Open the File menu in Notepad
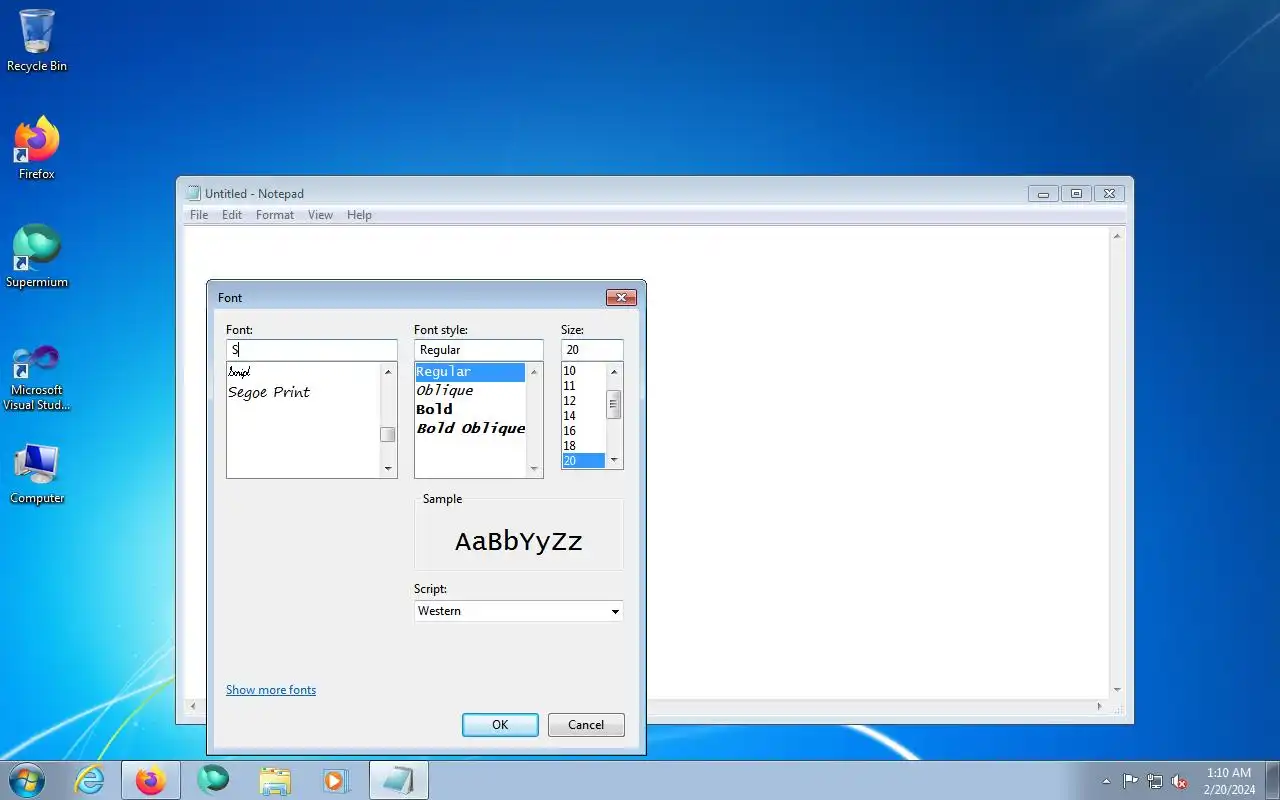Screen dimensions: 1280x800 [x=199, y=215]
